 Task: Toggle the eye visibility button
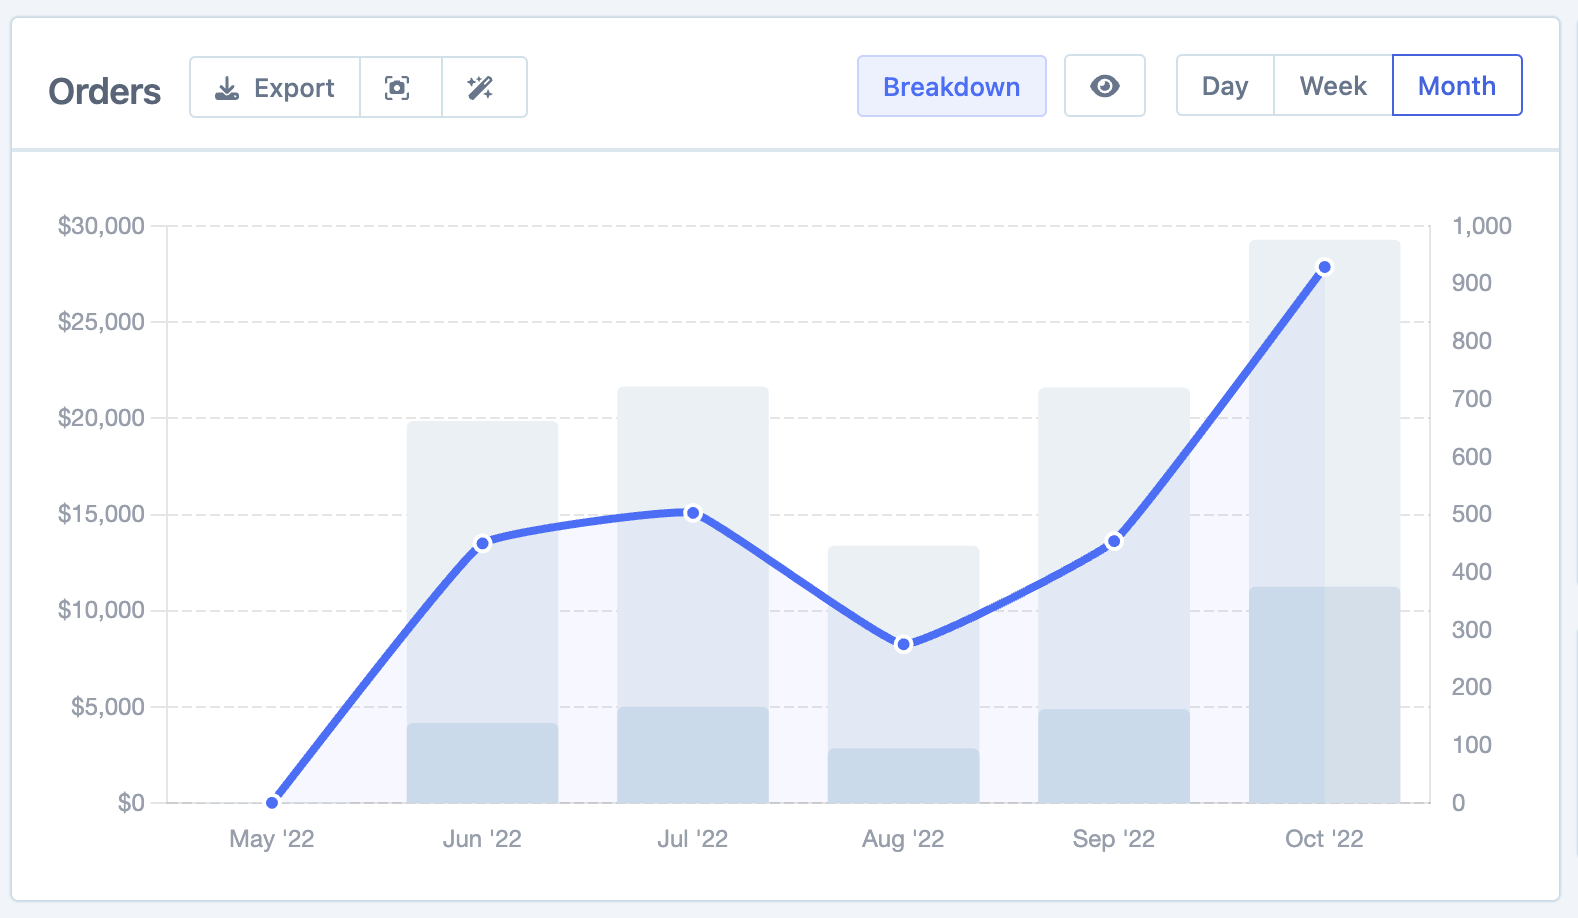1104,86
